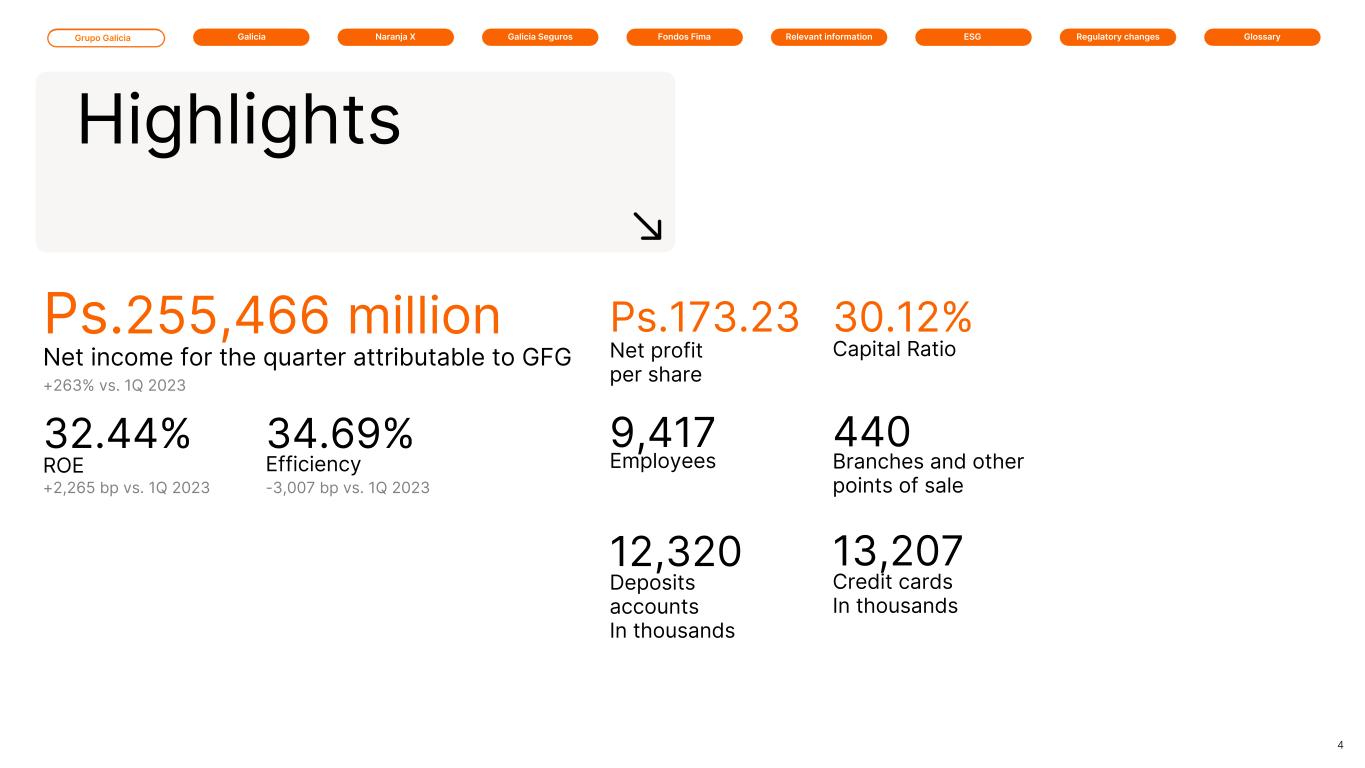Click the Highlights heading
This screenshot has width=1365, height=768.
(239, 121)
